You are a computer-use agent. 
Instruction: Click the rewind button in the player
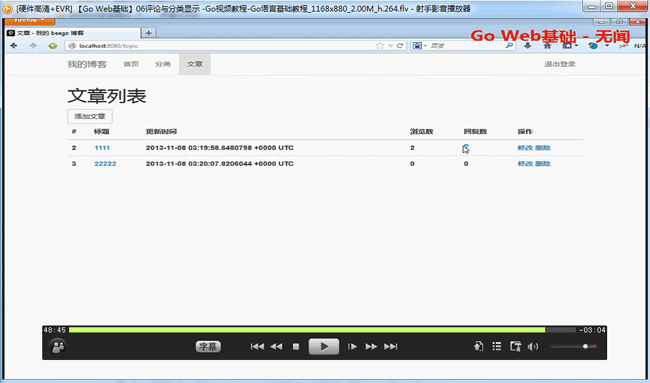coord(276,347)
